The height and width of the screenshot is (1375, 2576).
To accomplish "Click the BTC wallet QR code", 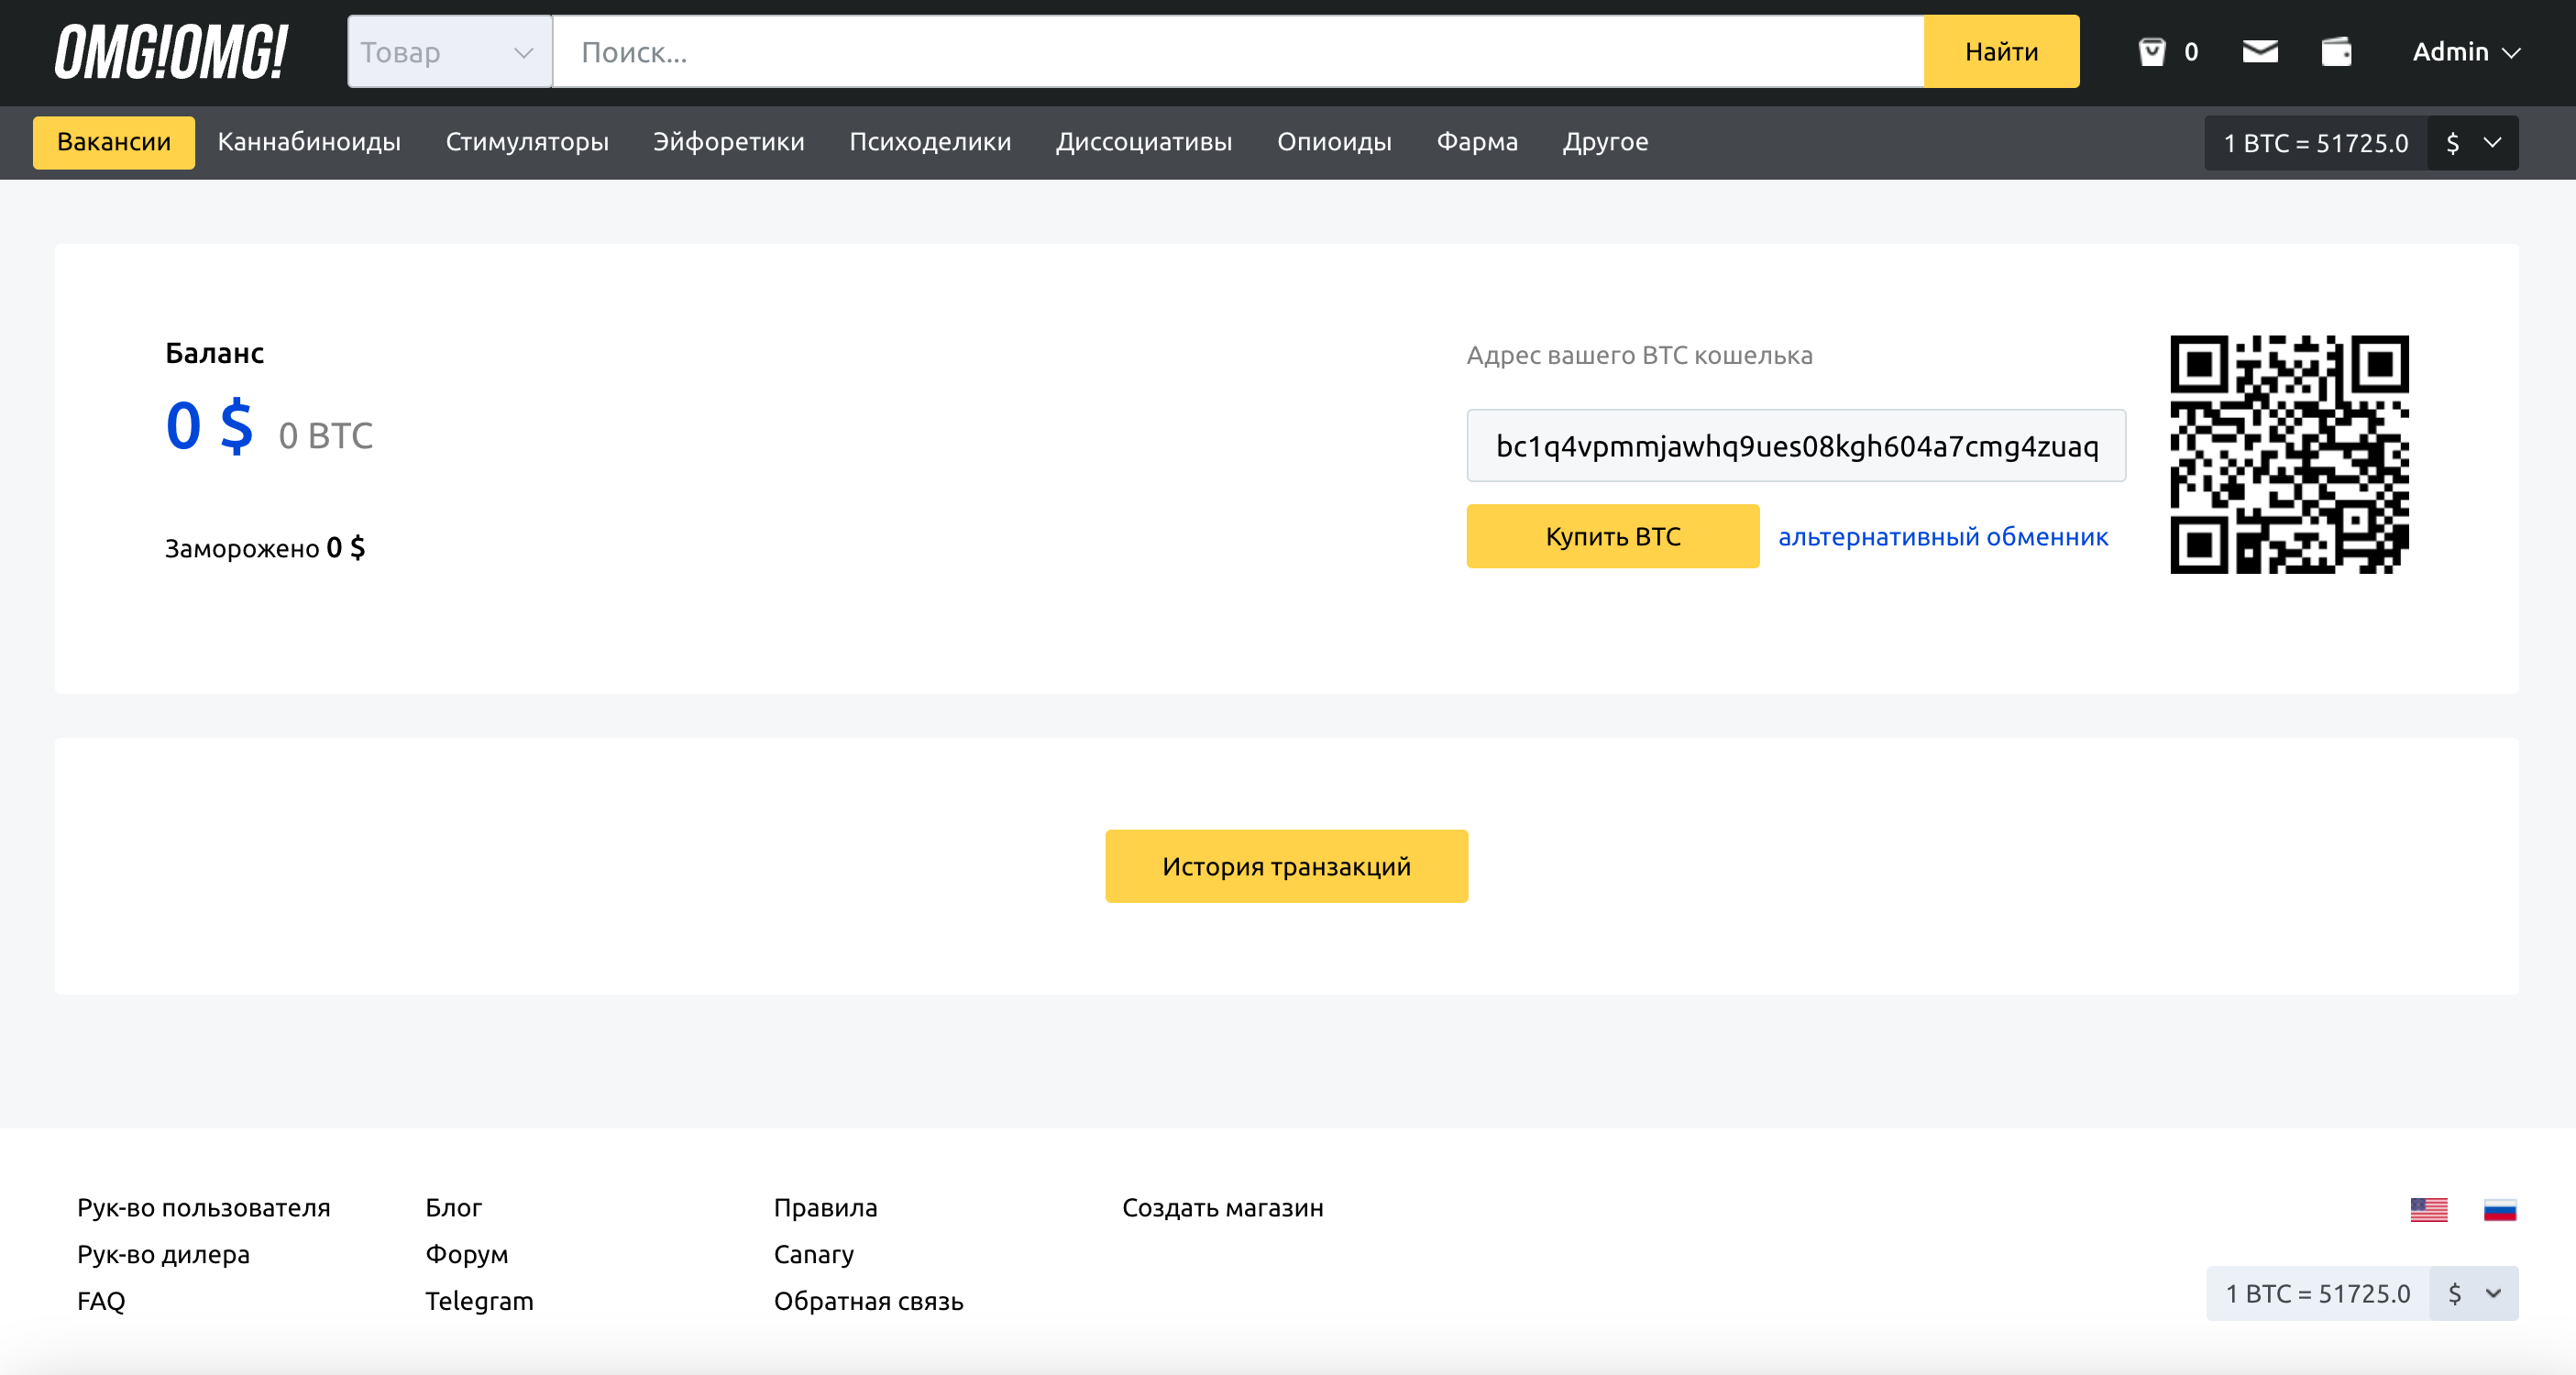I will click(2288, 454).
